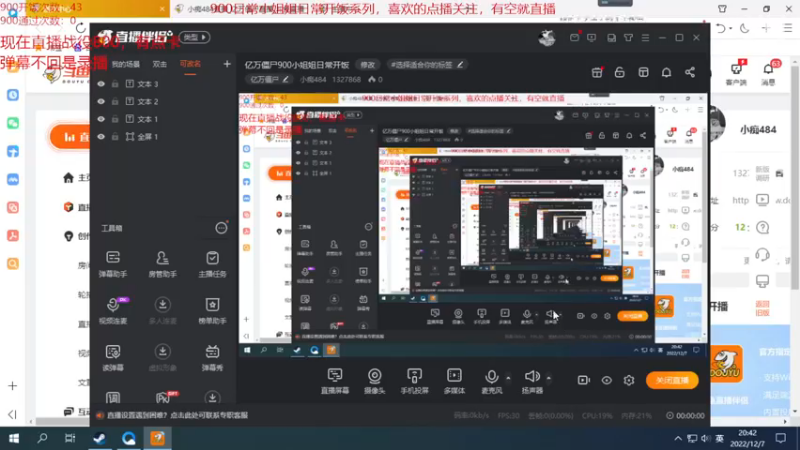800x450 pixels.
Task: Open the share icon in room header
Action: pos(690,72)
